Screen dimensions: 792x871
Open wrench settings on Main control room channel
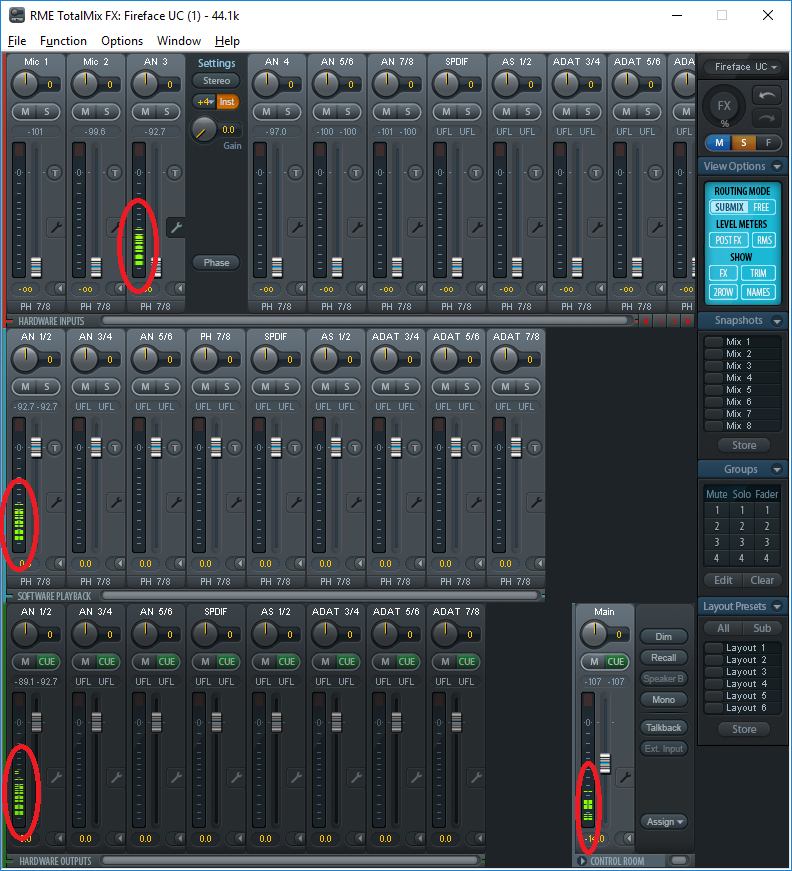[x=625, y=777]
